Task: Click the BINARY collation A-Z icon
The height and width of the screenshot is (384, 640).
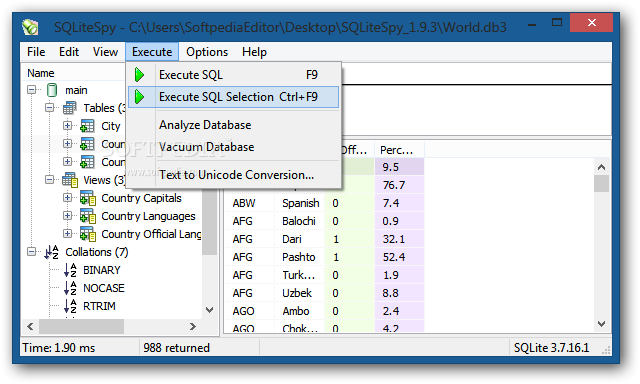Action: click(x=71, y=270)
